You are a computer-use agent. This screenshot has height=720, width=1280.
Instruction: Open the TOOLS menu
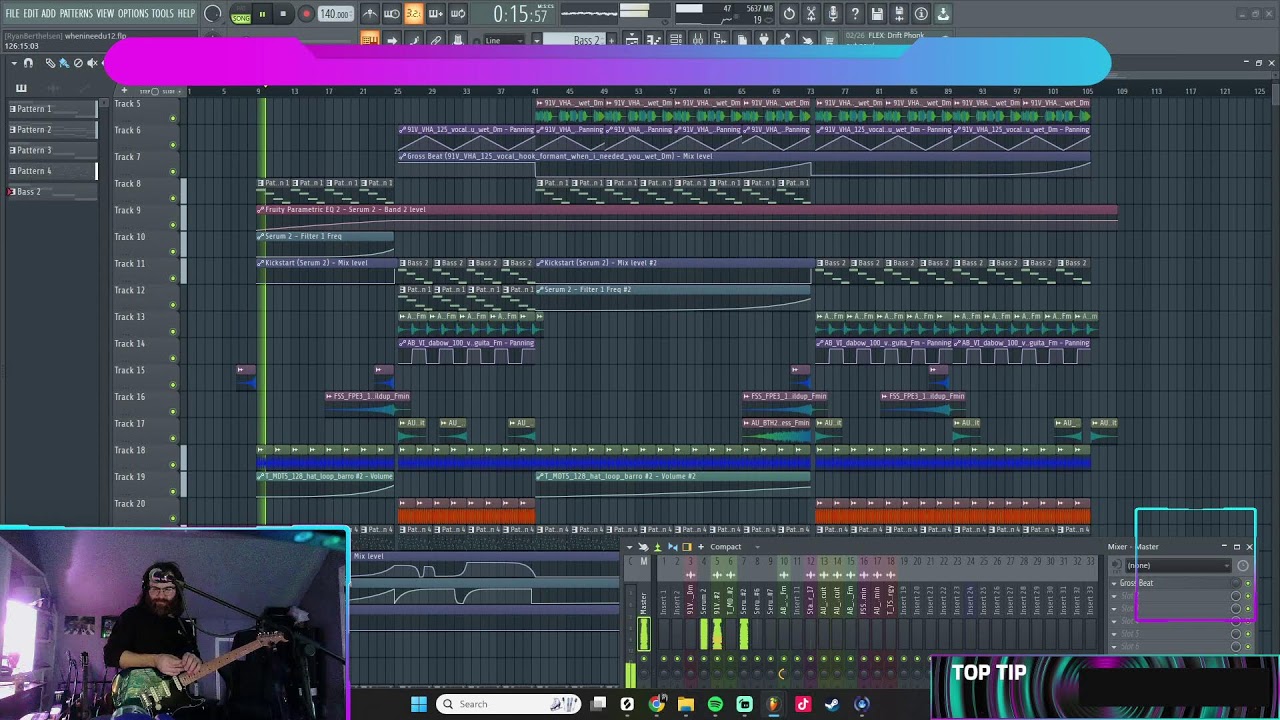(x=162, y=14)
